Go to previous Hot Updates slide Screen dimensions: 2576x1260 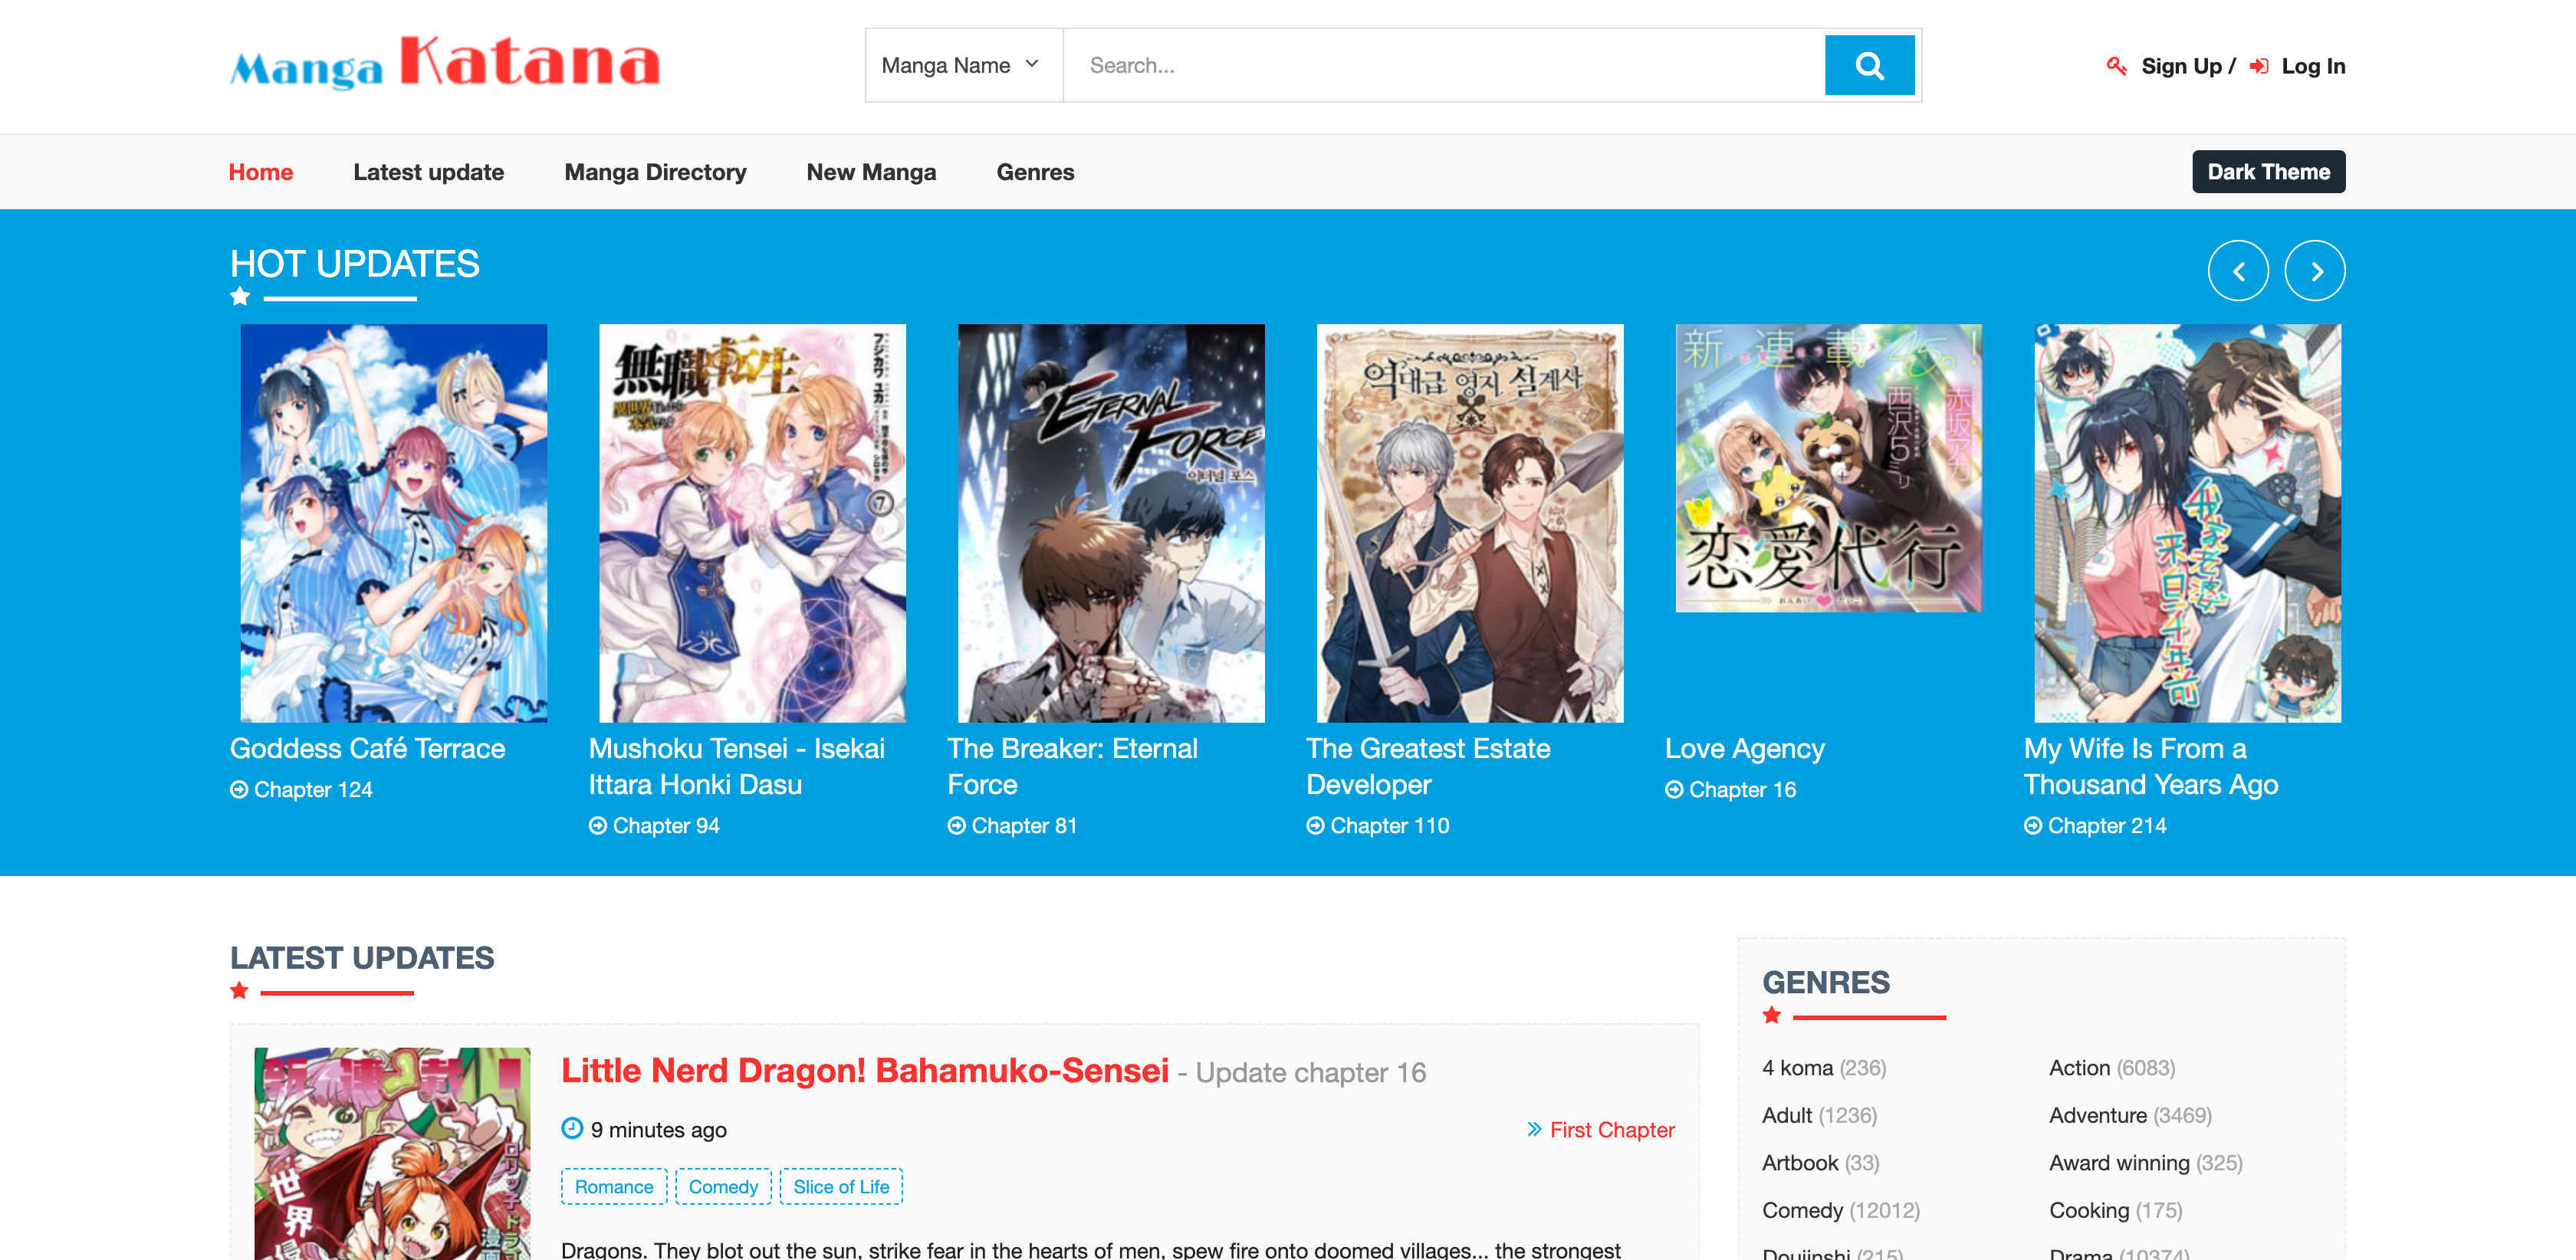pos(2238,271)
